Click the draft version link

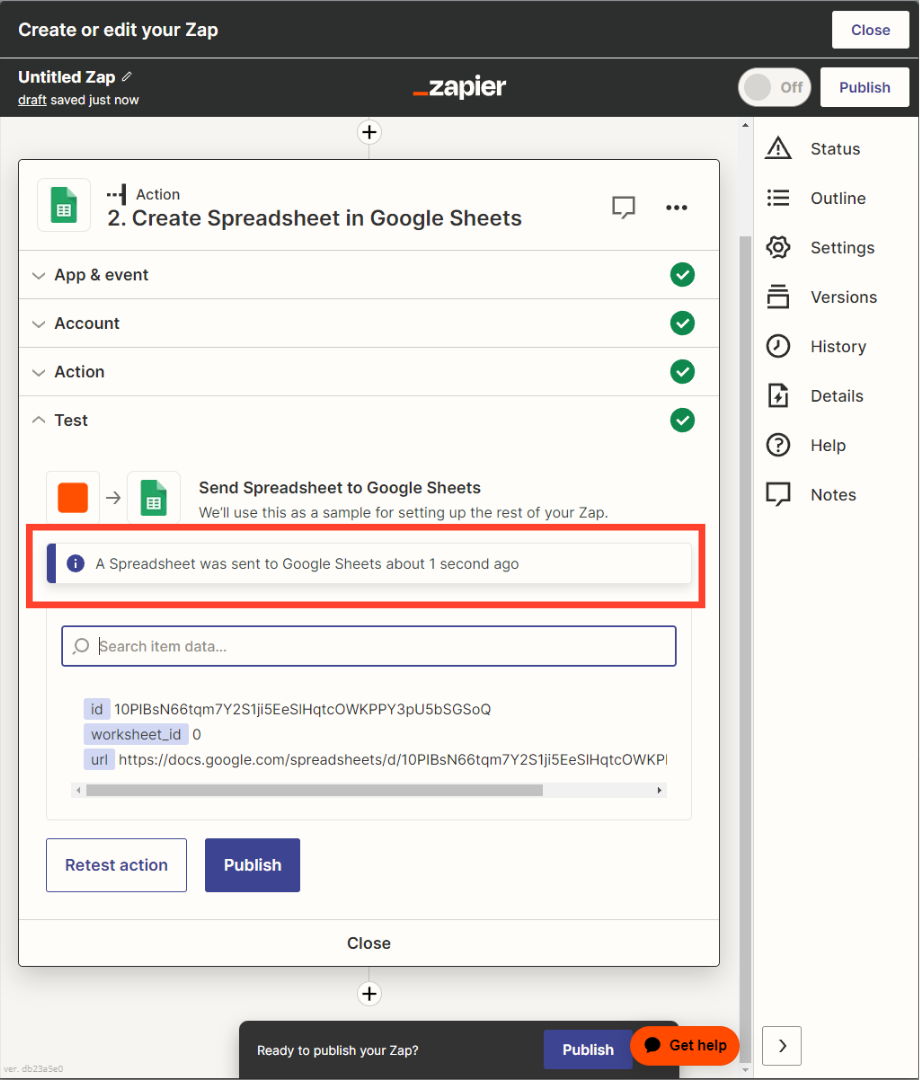[x=32, y=100]
